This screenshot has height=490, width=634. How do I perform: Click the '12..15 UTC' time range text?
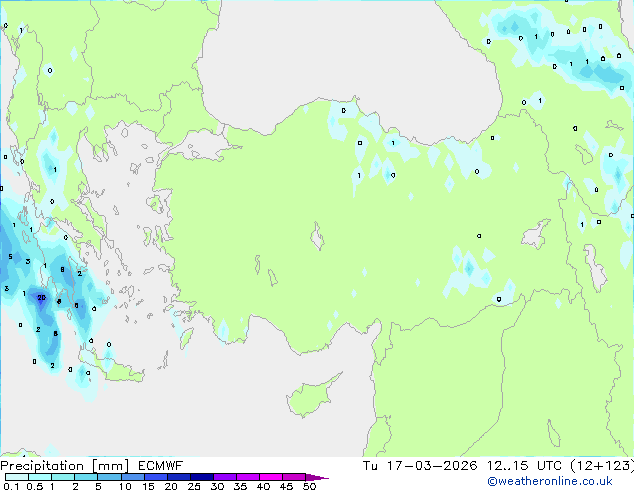524,466
